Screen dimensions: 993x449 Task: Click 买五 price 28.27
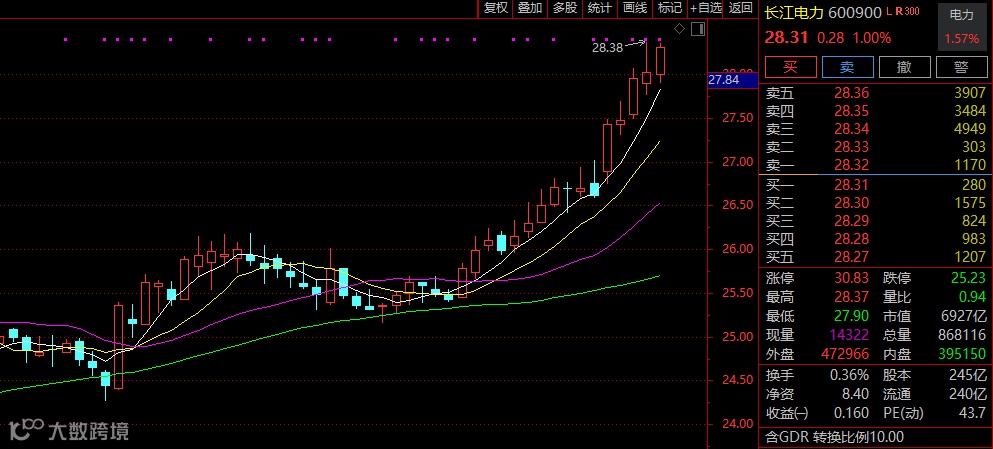click(x=851, y=256)
